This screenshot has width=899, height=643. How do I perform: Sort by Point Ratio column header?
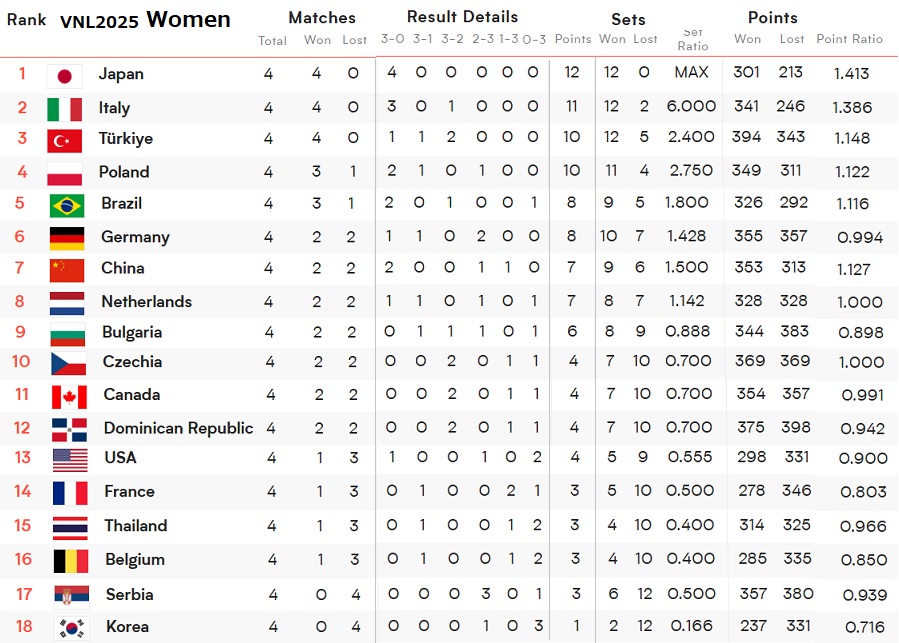850,39
